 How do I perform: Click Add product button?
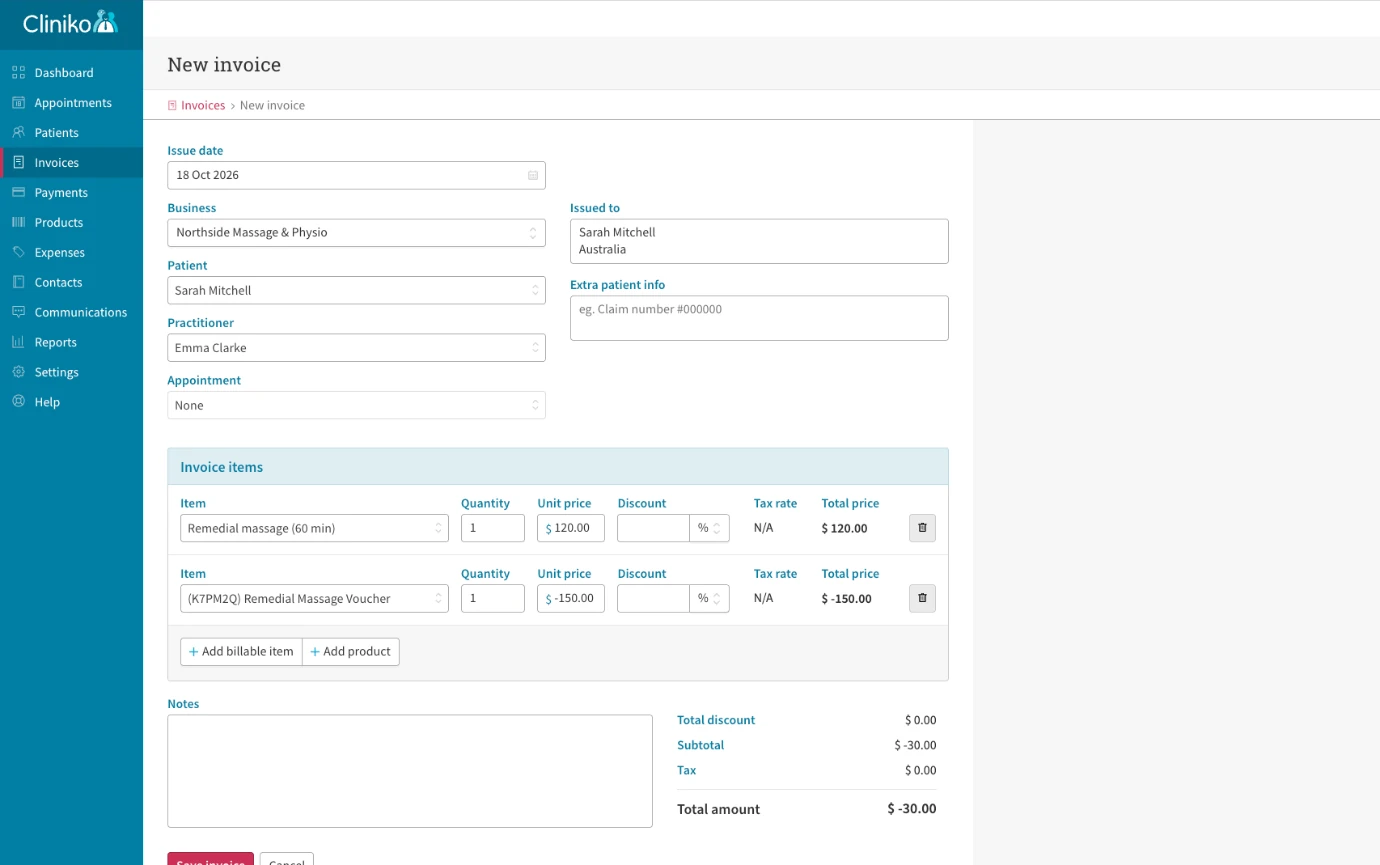[351, 651]
